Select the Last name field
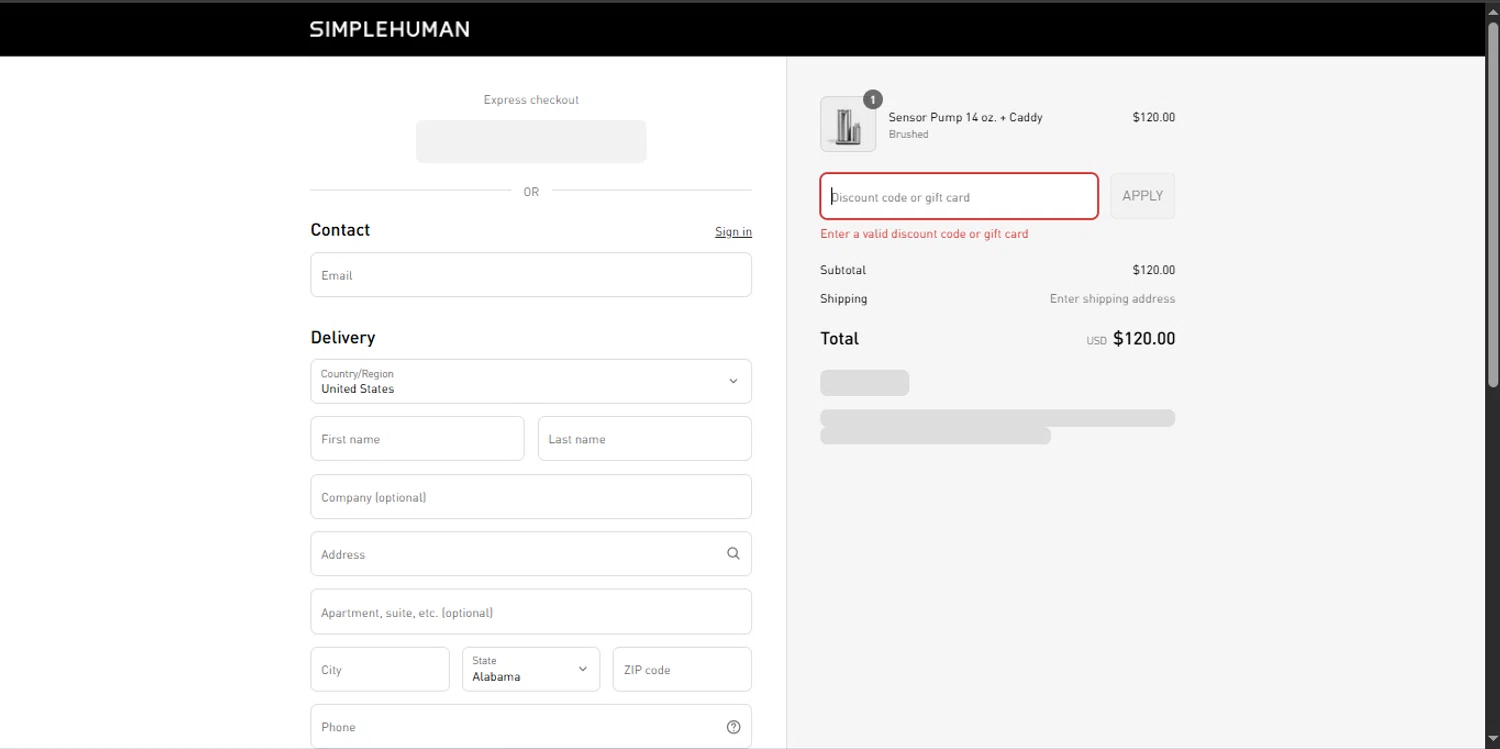Screen dimensions: 1500x749 click(x=644, y=439)
